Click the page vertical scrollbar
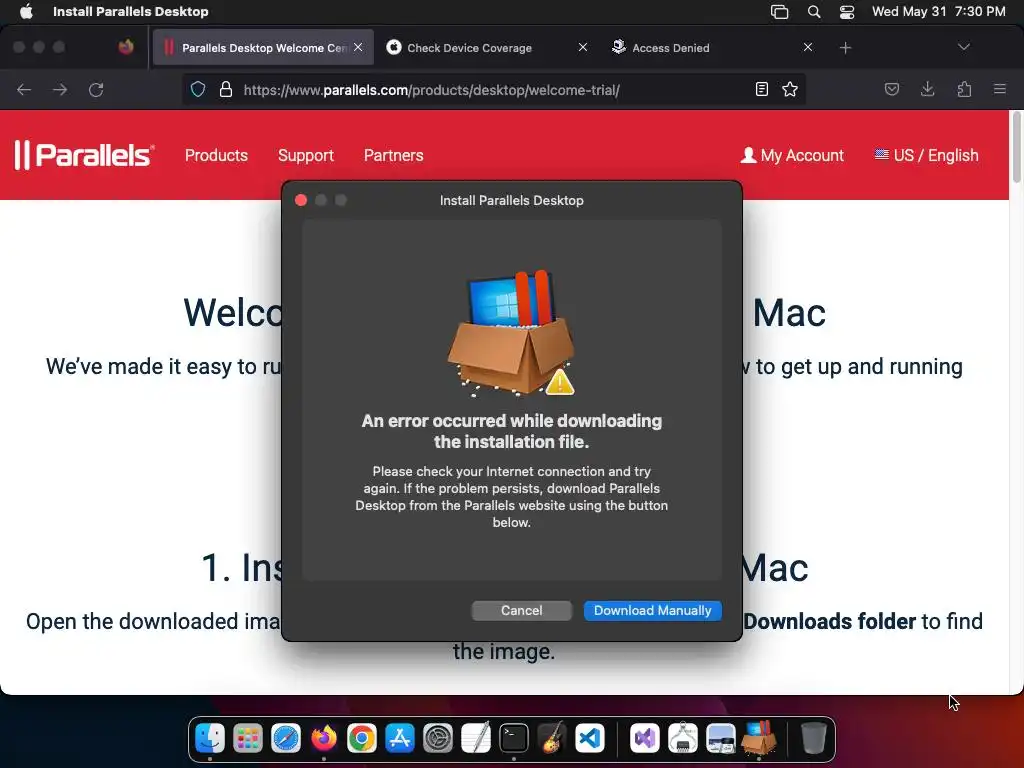 click(1016, 148)
